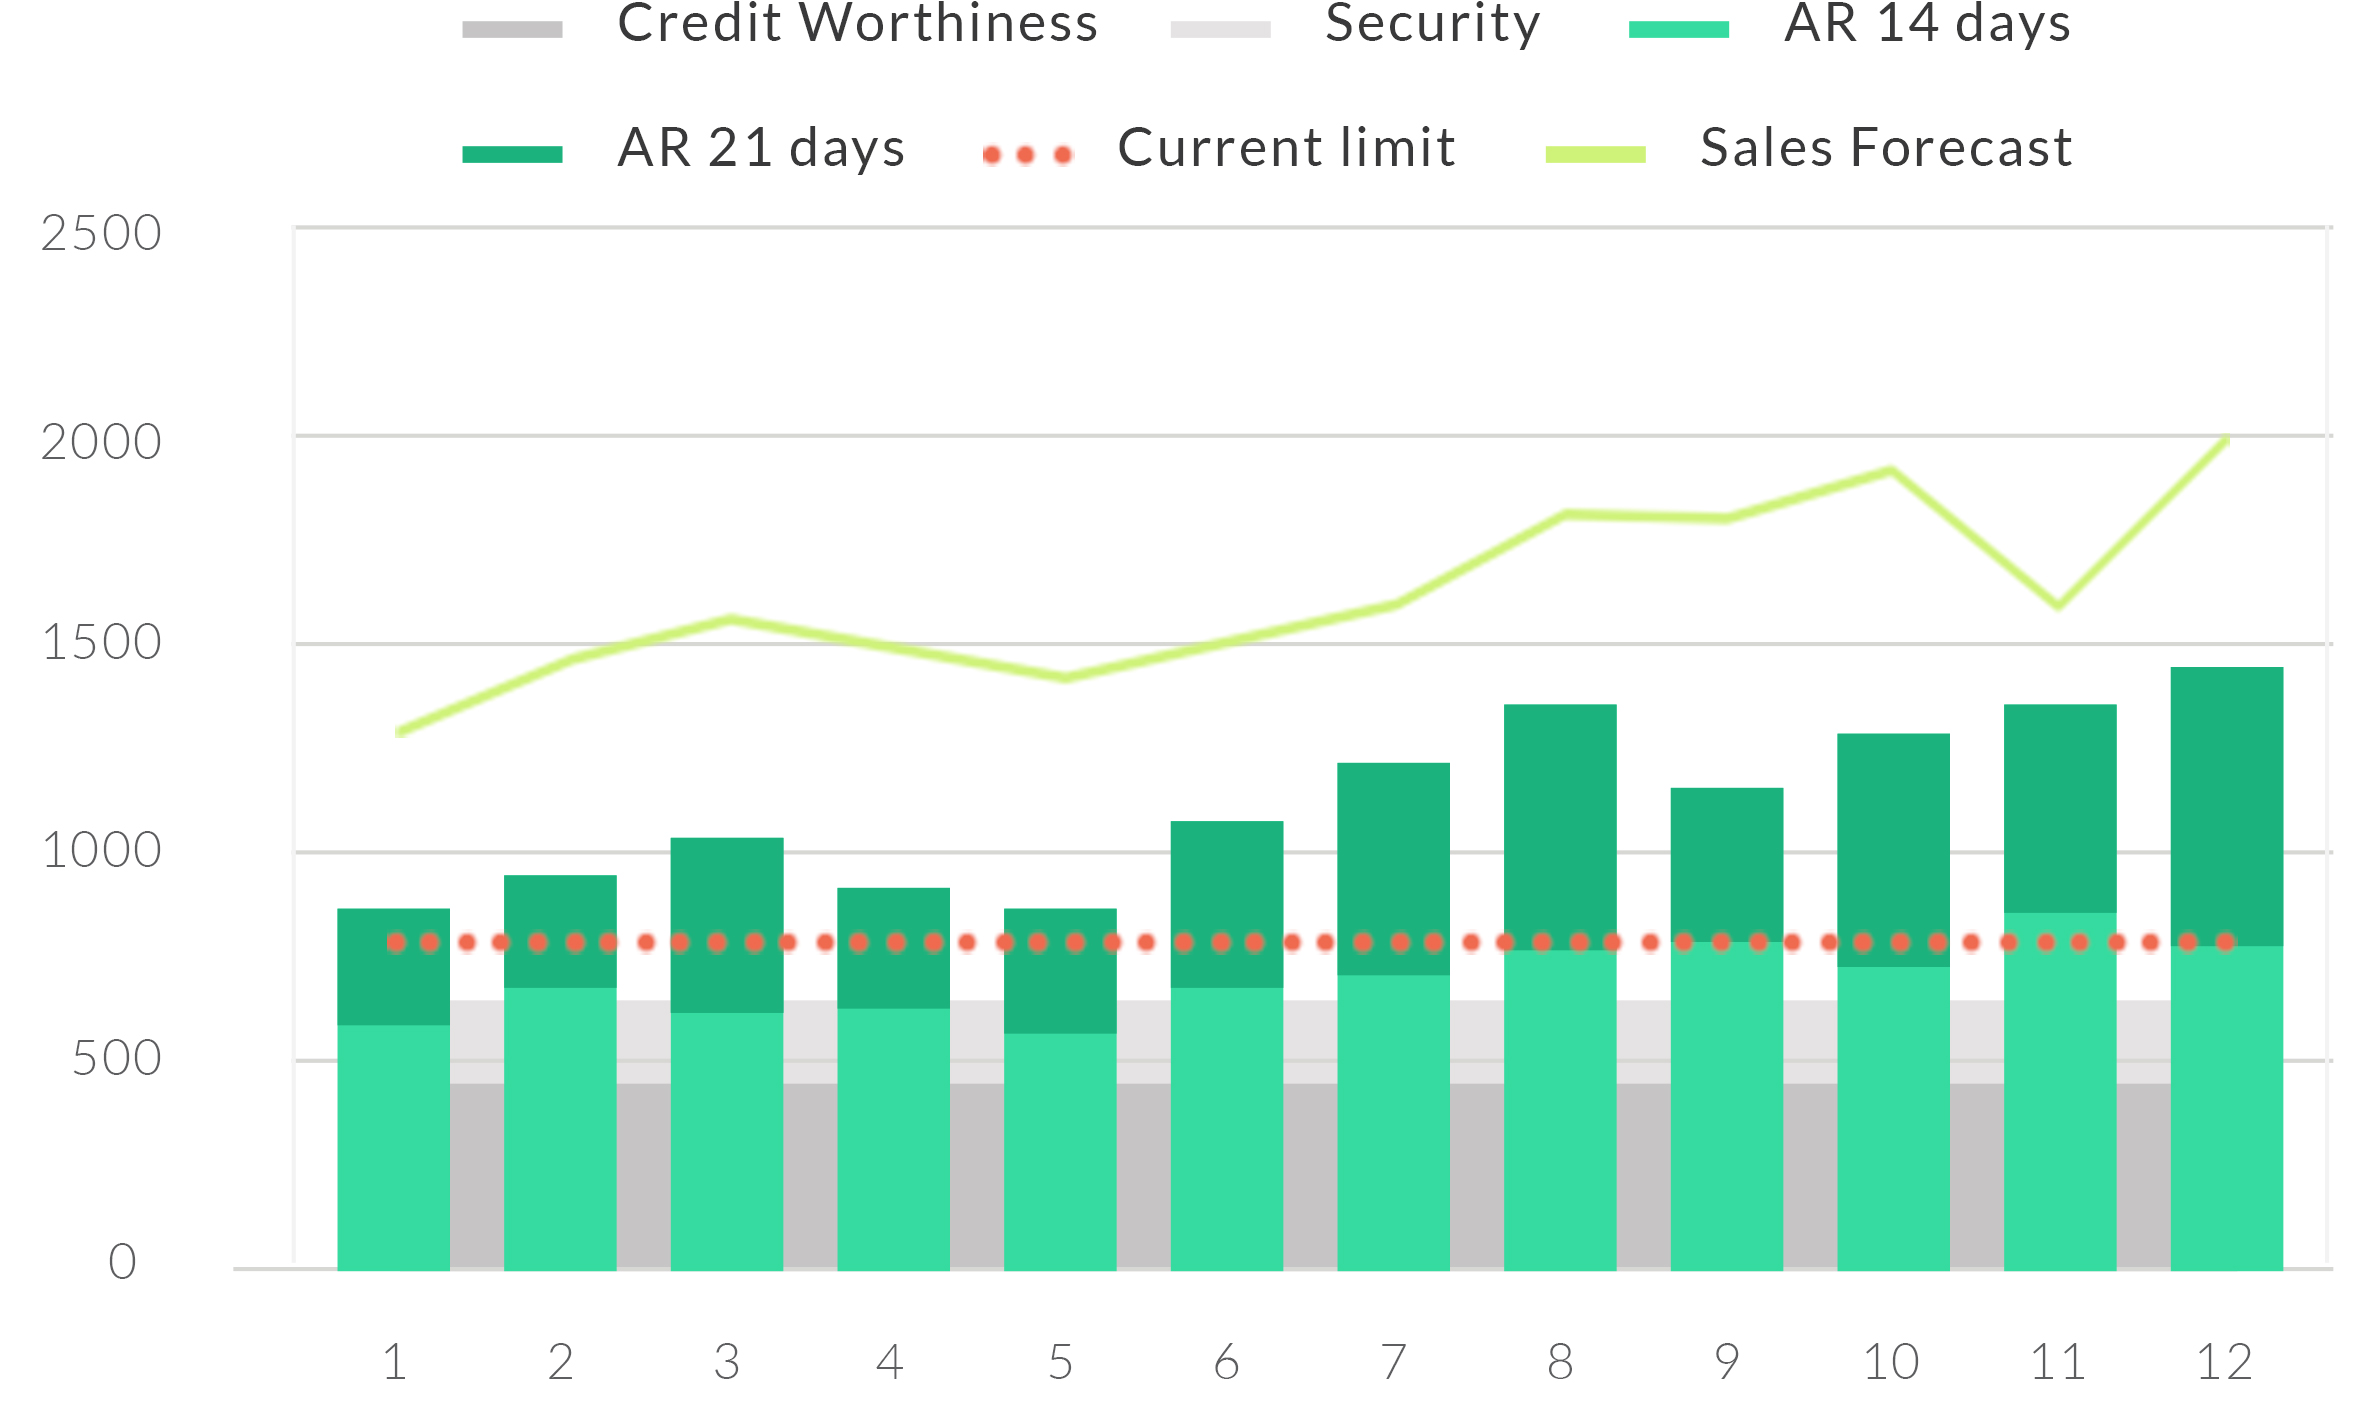Toggle the Credit Worthiness legend label
Screen dimensions: 2376x1425
pos(857,24)
